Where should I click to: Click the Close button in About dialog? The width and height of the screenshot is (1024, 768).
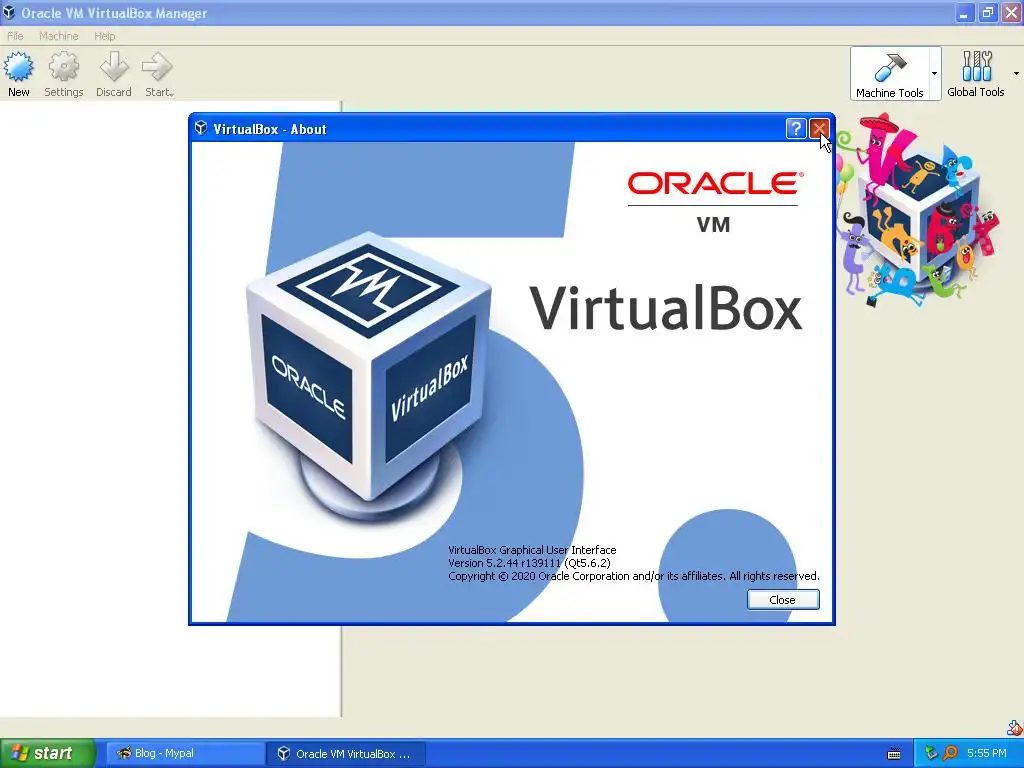(x=782, y=600)
